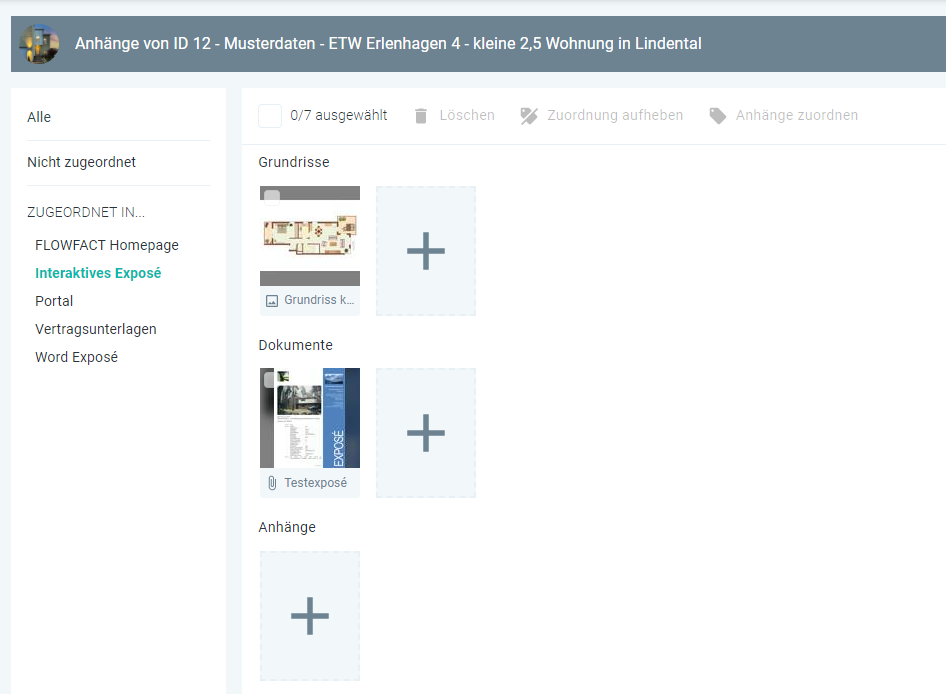
Task: Show all attachments via Alle
Action: tap(39, 117)
